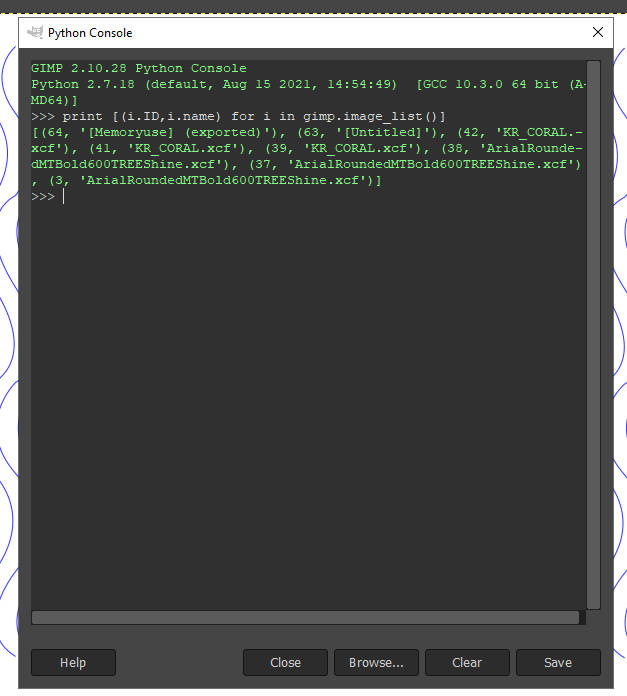Clear the console output
This screenshot has width=627, height=696.
coord(467,662)
